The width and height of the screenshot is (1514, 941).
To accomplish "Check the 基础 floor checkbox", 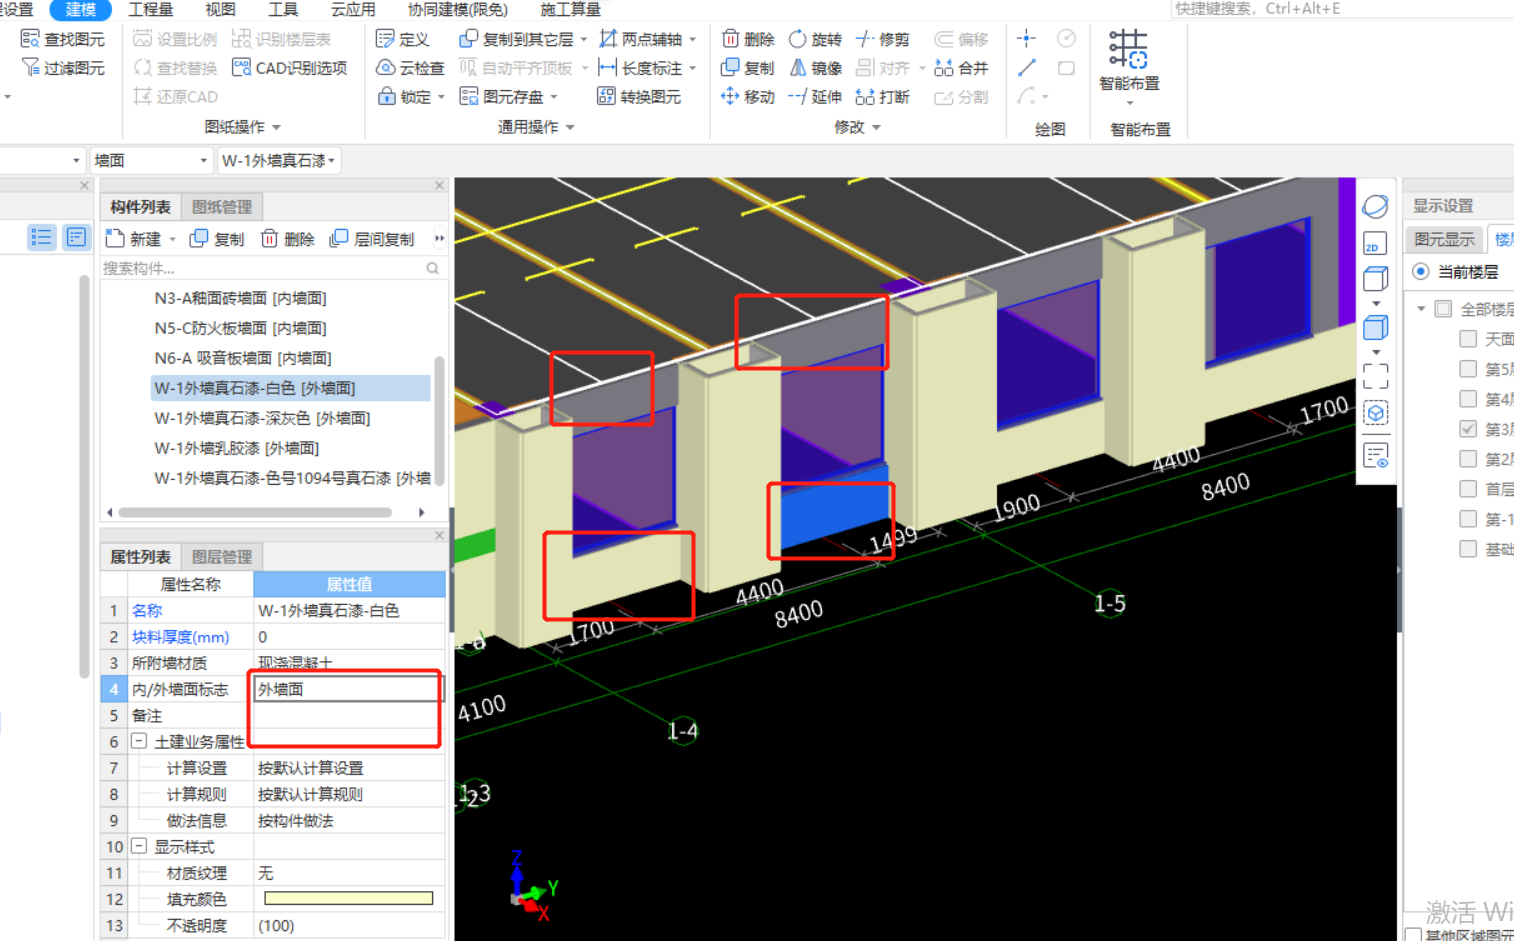I will 1468,549.
